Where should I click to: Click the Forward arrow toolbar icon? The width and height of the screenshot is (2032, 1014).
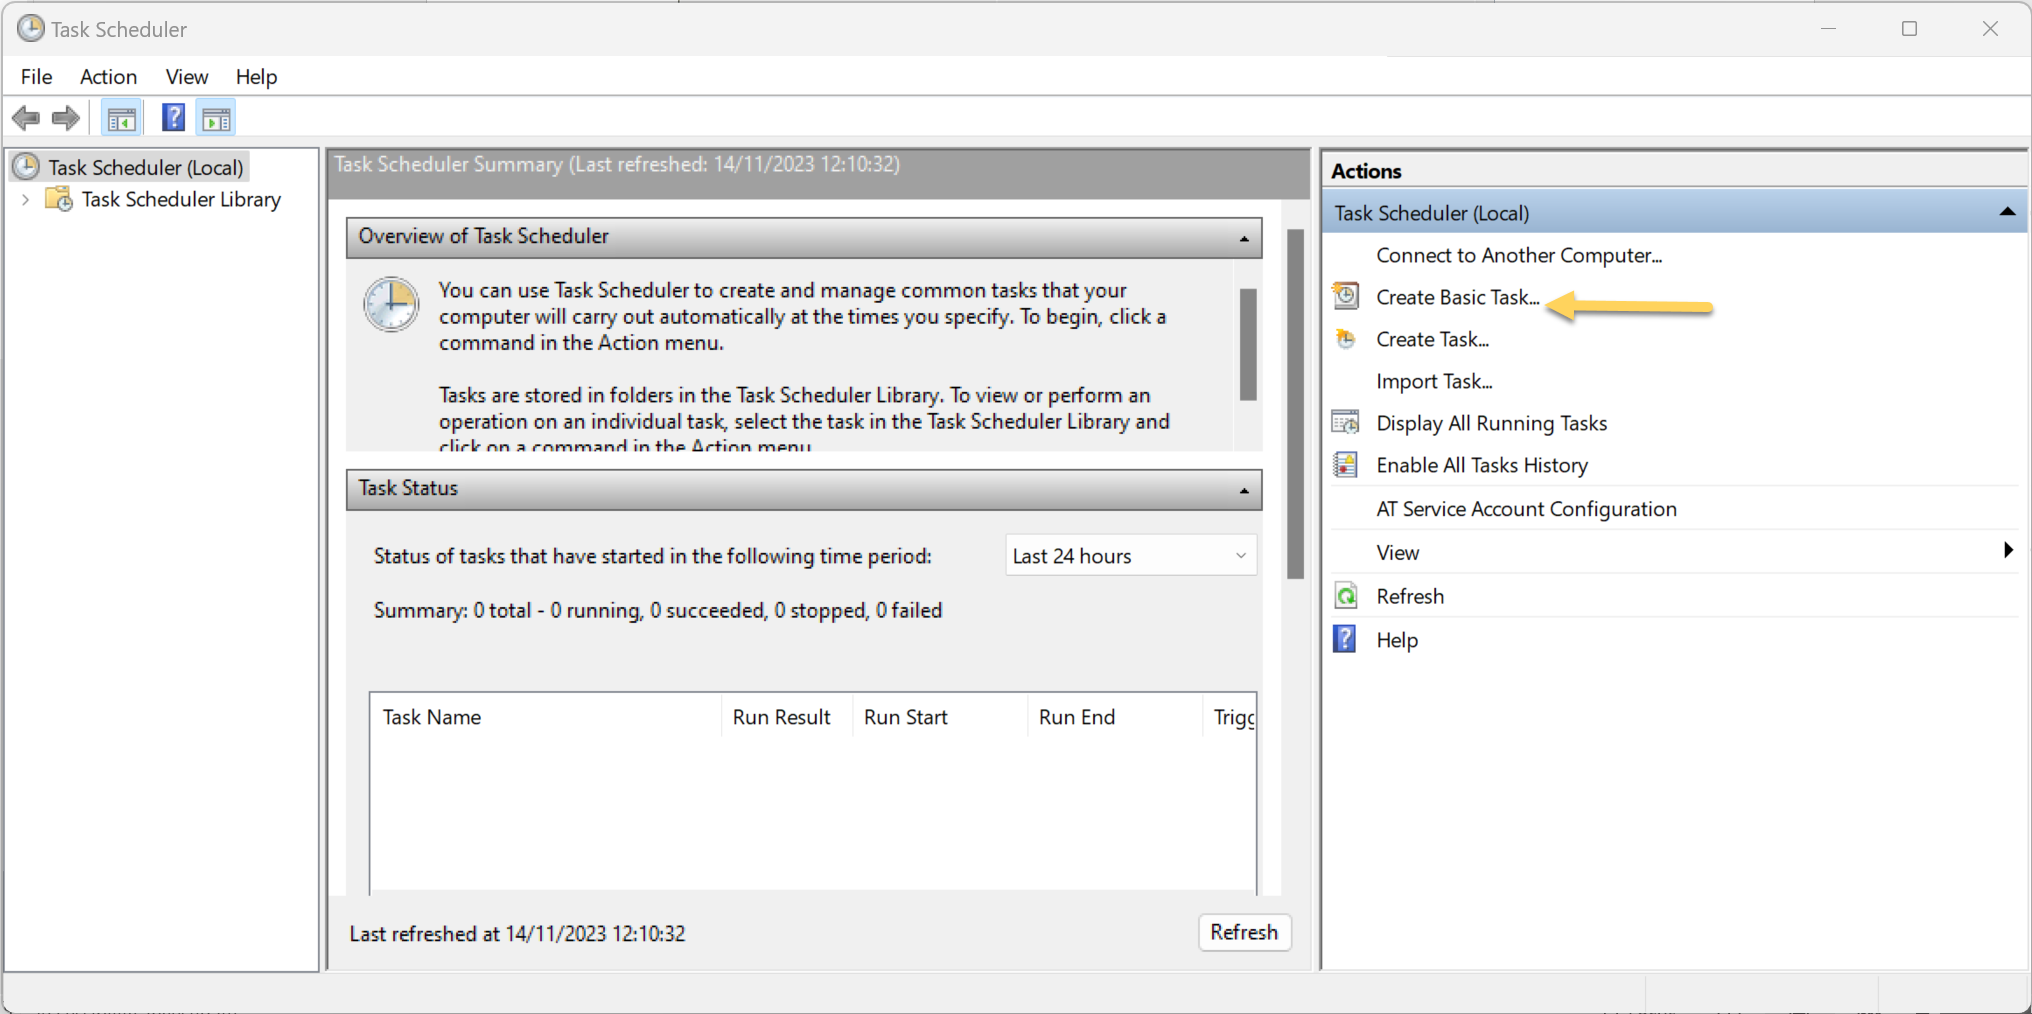point(66,119)
